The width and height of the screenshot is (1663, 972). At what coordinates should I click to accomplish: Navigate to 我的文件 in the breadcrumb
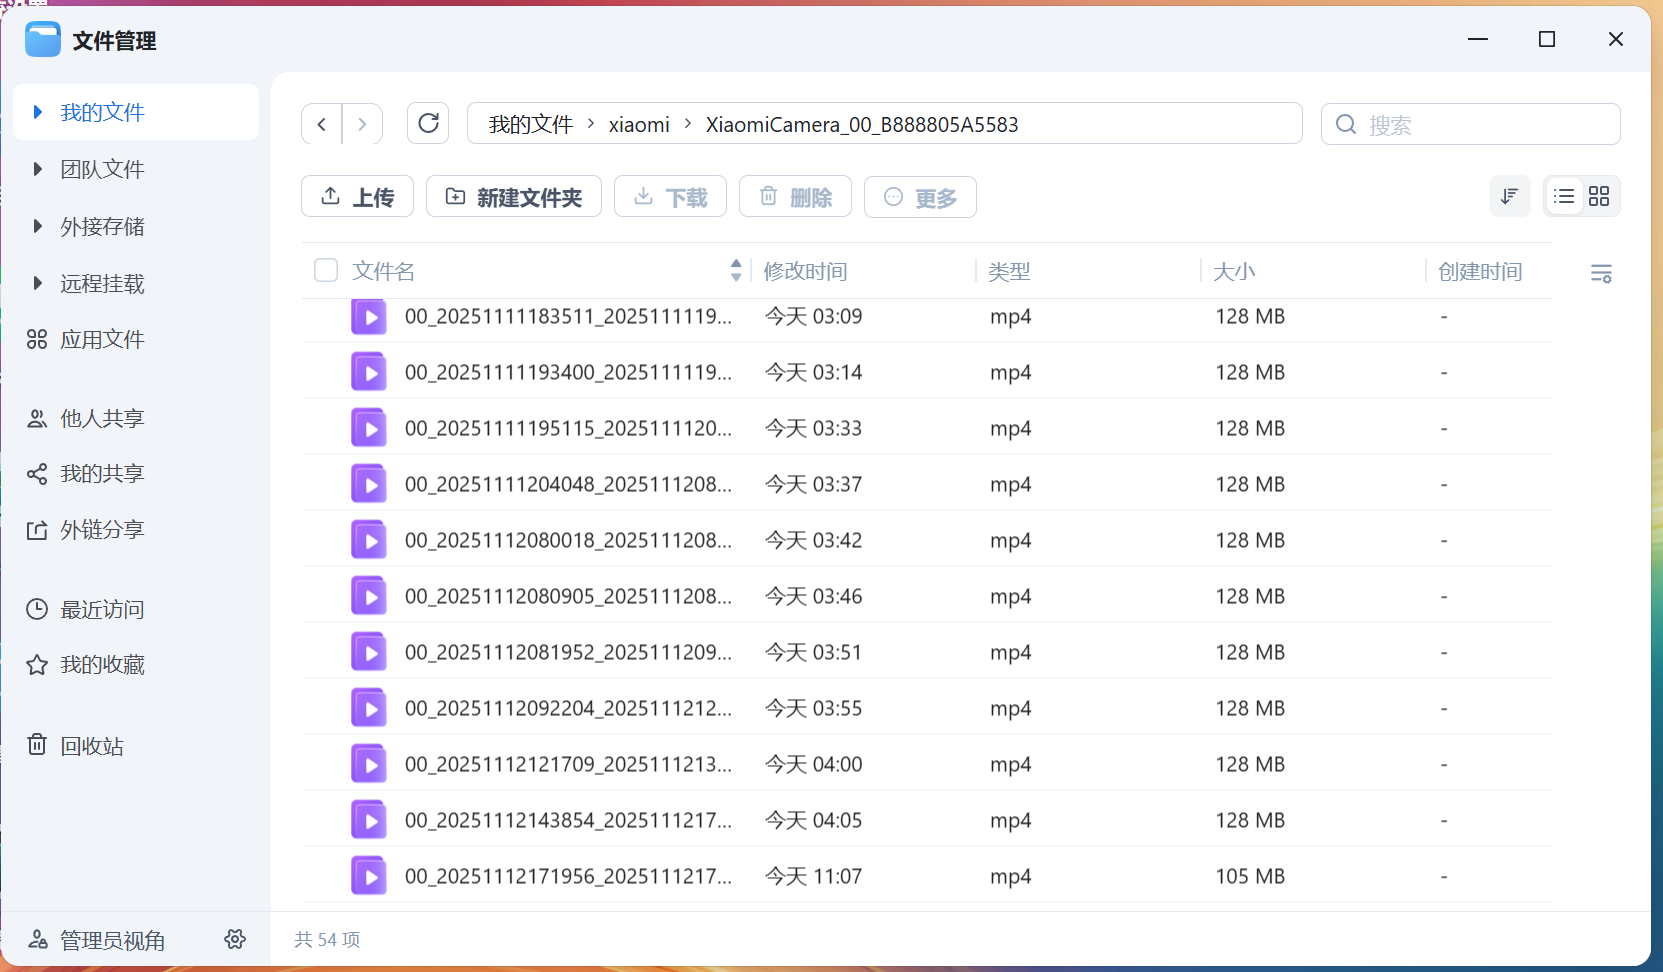(x=531, y=124)
